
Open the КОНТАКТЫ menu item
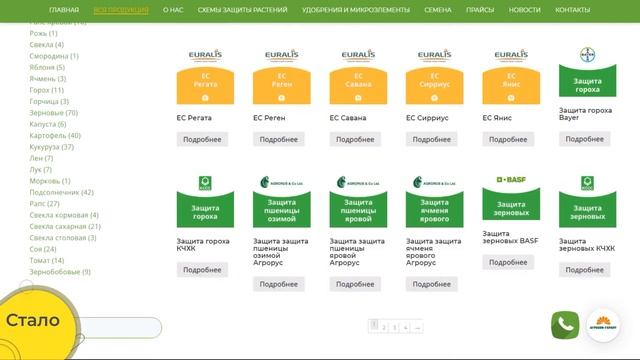coord(572,10)
